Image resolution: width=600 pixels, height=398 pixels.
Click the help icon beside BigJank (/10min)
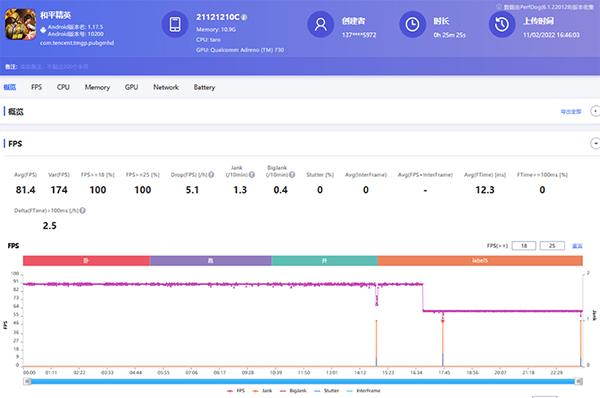click(x=292, y=175)
